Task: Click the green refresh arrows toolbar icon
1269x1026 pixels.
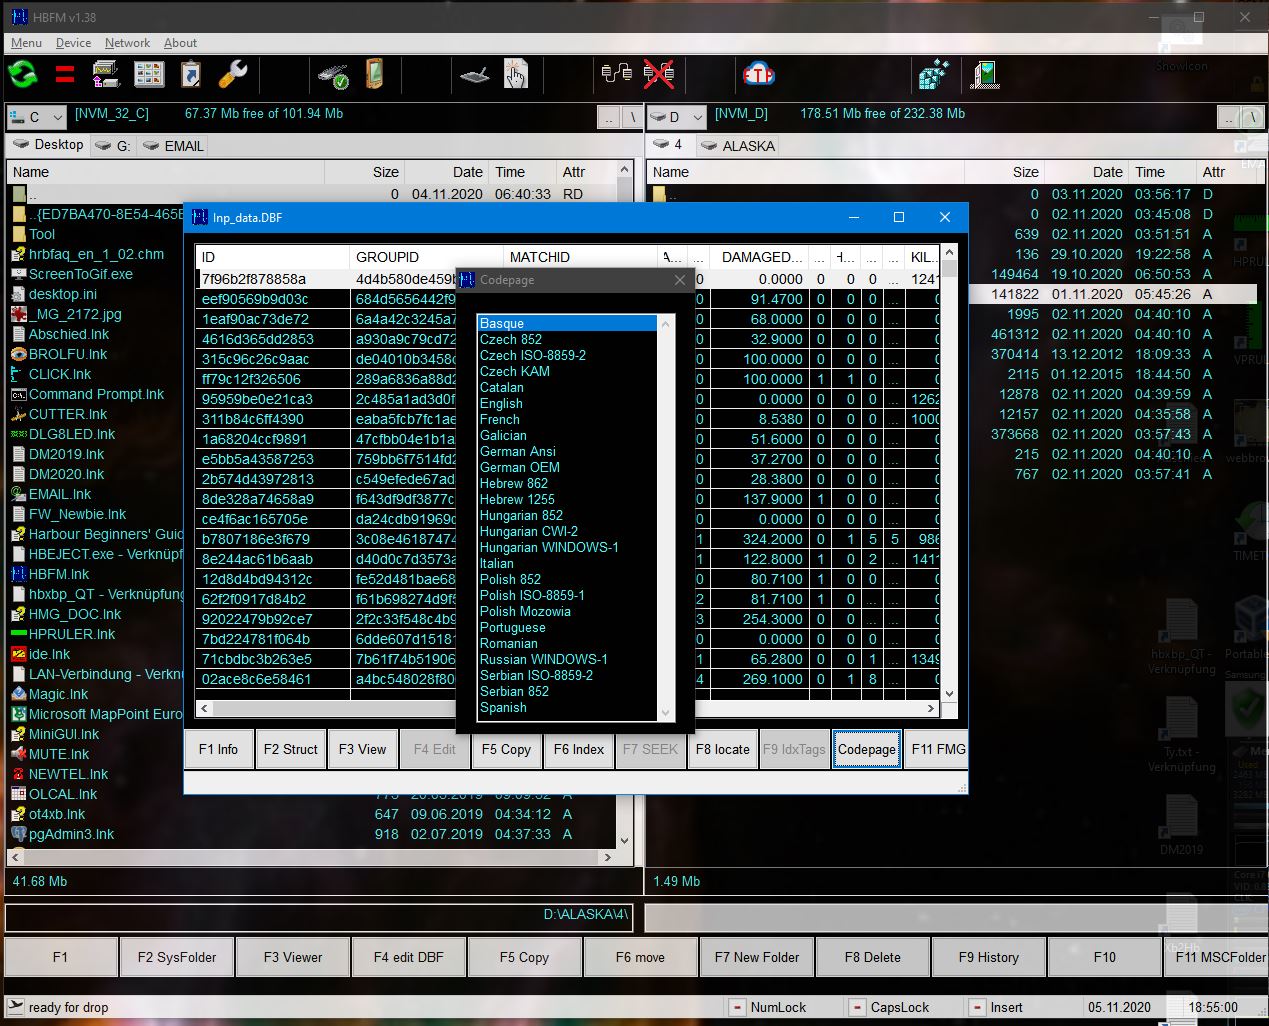Action: tap(22, 74)
